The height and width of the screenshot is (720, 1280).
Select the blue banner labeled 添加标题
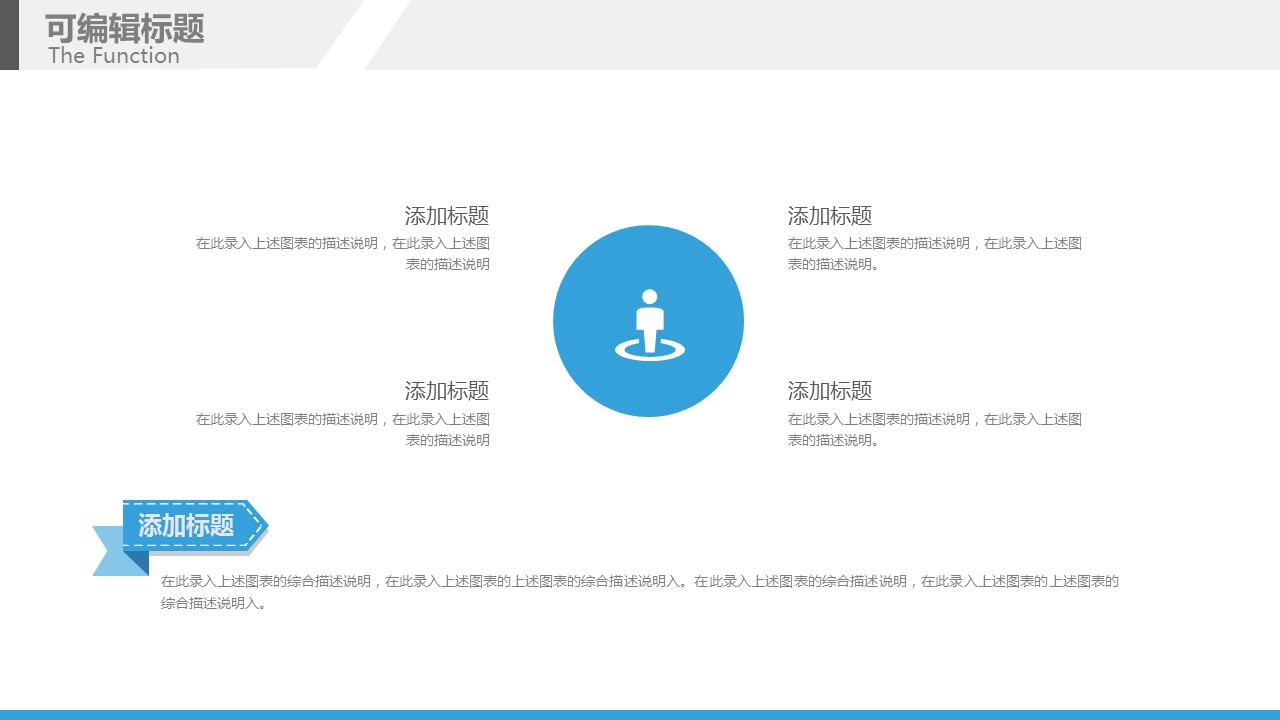pos(186,525)
